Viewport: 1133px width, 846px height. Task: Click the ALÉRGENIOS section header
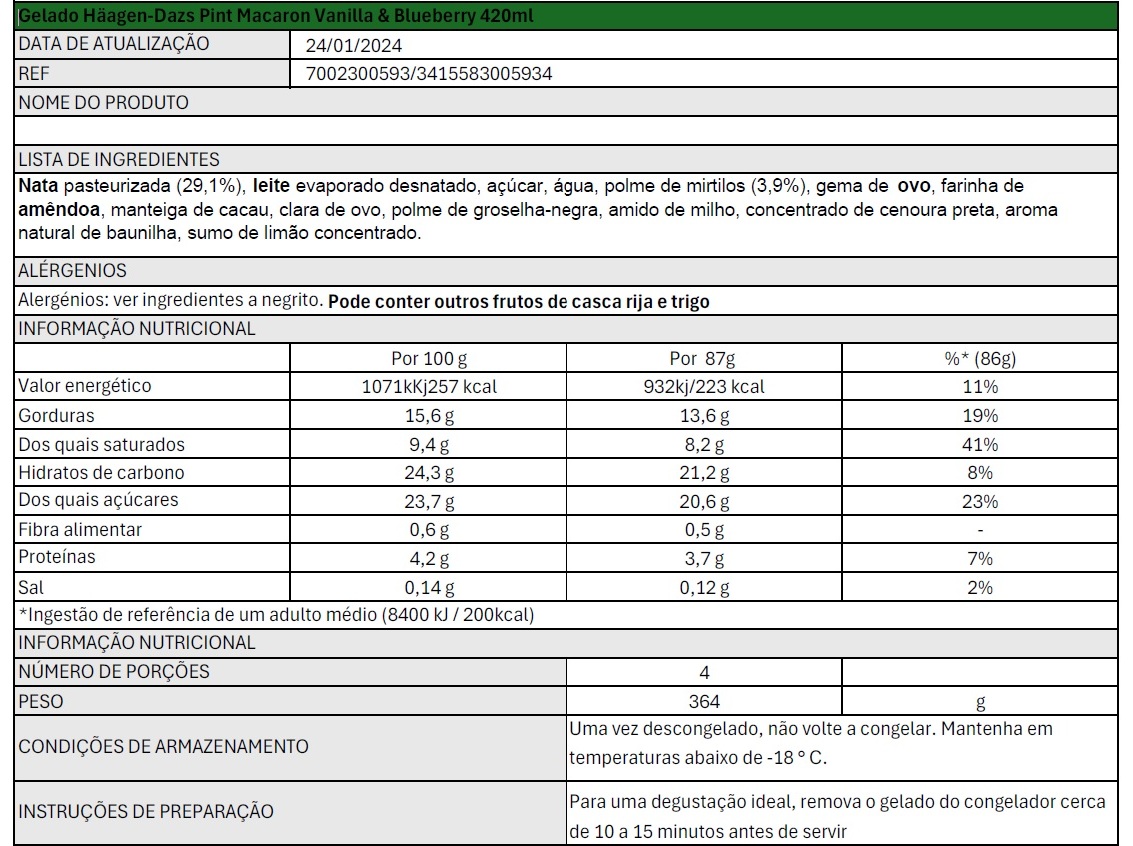tap(566, 271)
